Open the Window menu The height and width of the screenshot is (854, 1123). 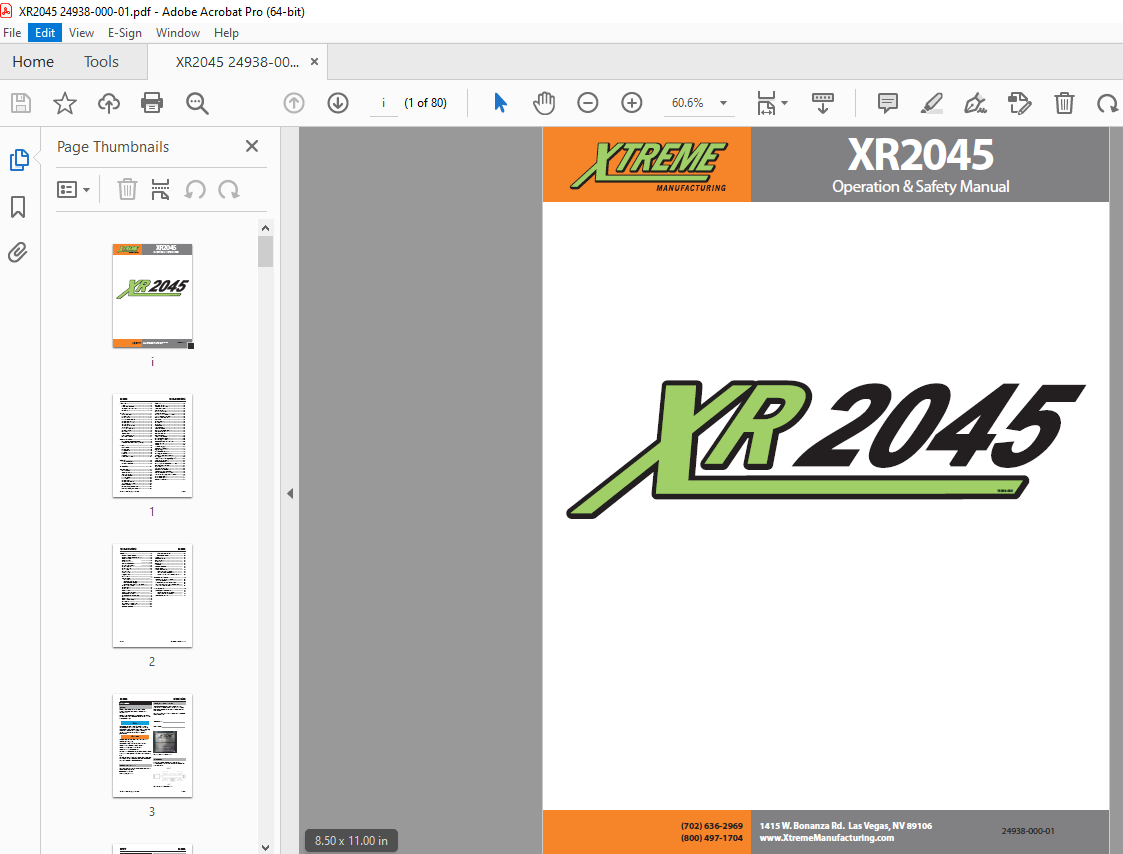(x=178, y=33)
